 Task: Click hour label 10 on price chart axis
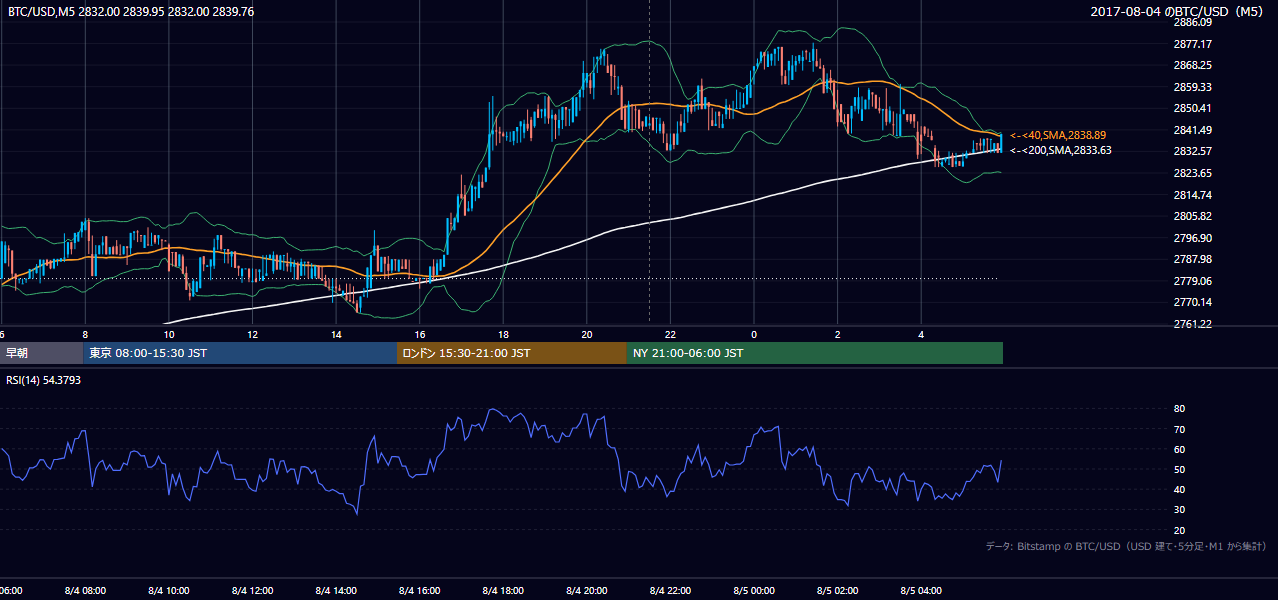pyautogui.click(x=169, y=334)
